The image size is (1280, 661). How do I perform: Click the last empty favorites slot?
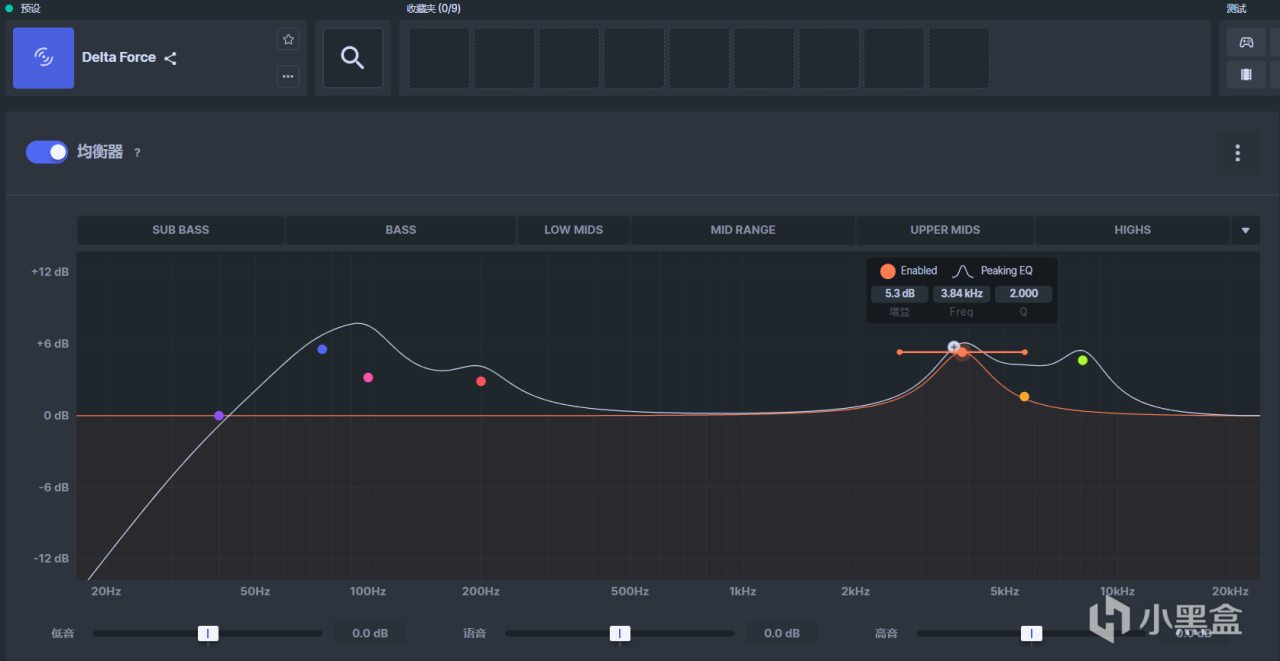[x=959, y=58]
